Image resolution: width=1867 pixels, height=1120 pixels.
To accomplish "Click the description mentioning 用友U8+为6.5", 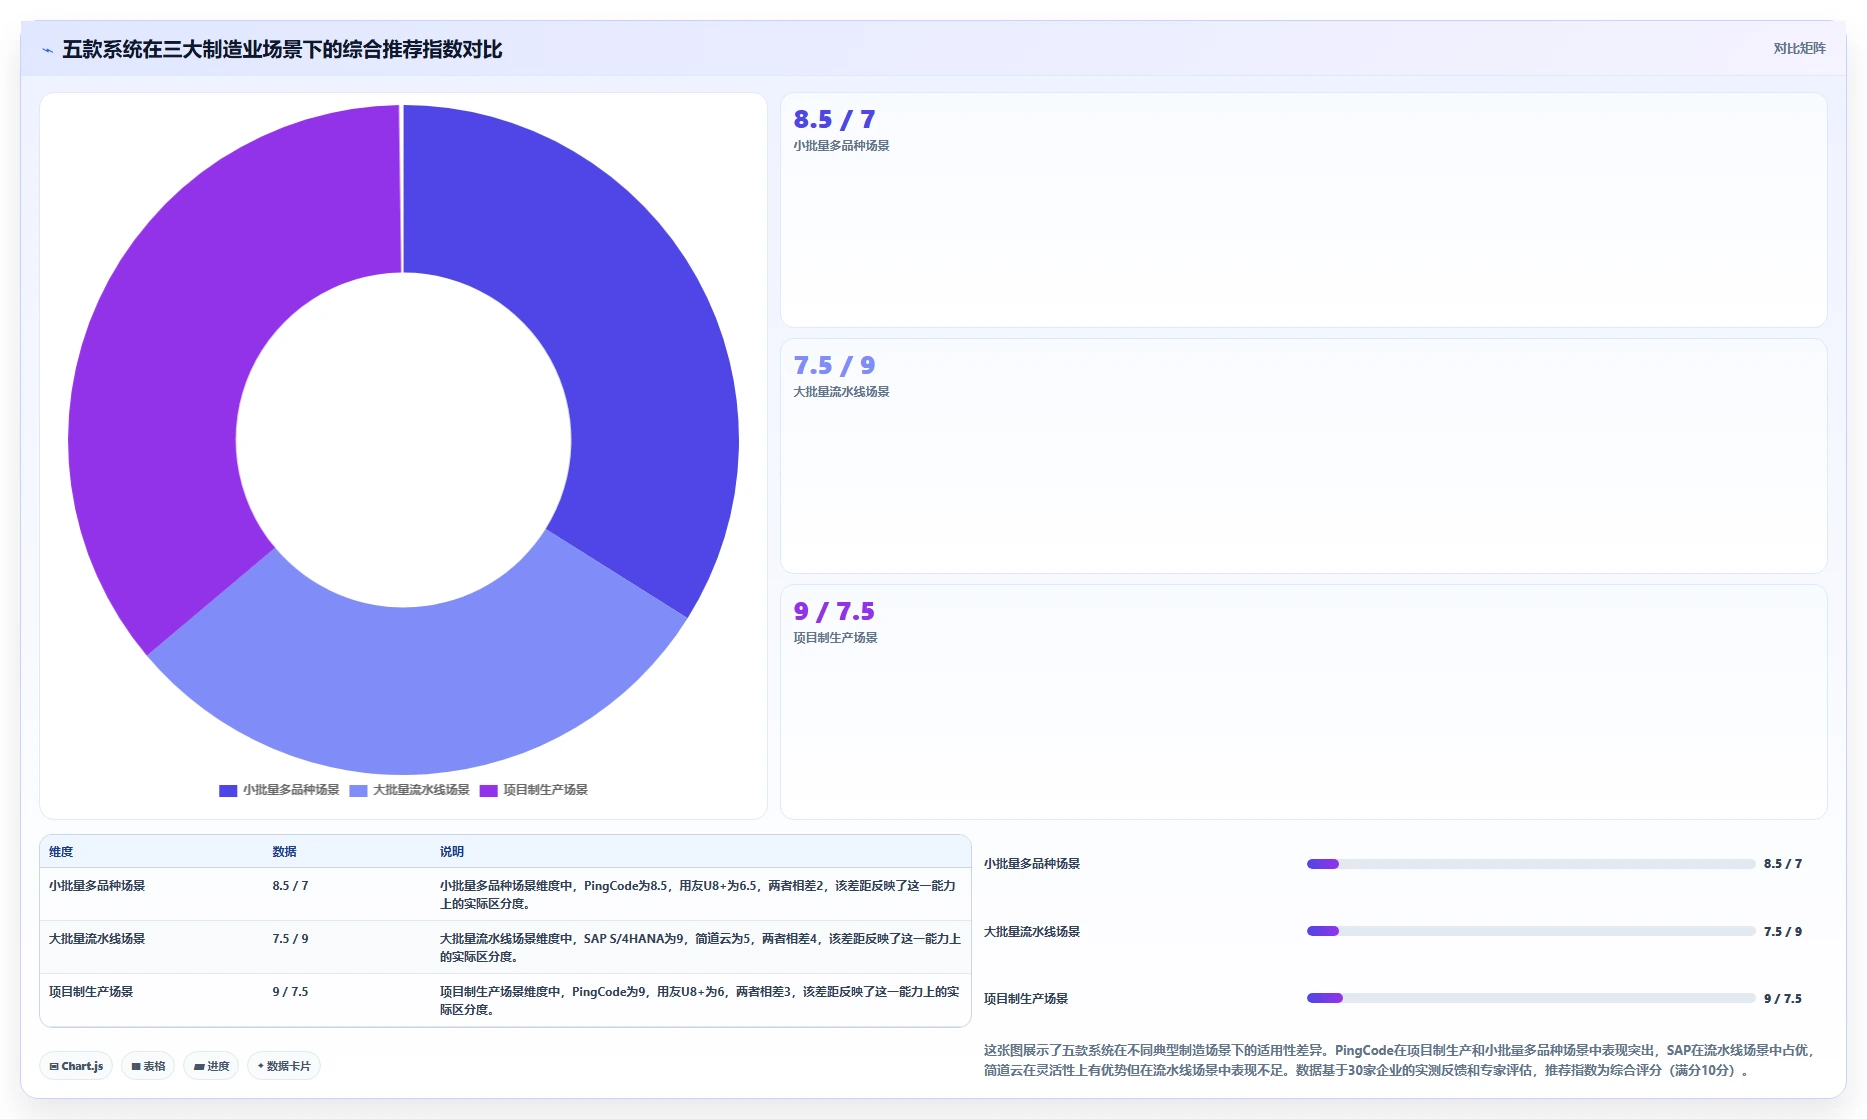I will (x=698, y=895).
